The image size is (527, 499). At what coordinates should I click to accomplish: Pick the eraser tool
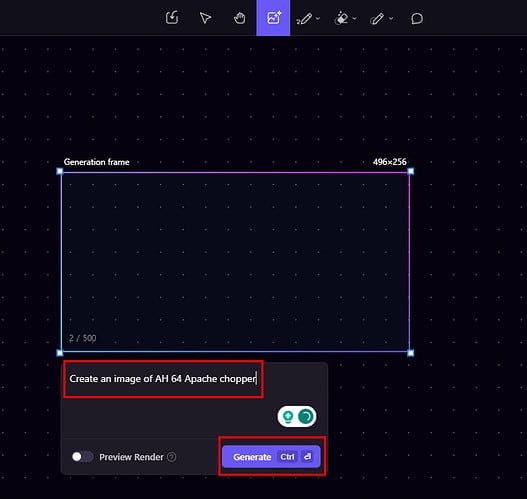pyautogui.click(x=341, y=18)
